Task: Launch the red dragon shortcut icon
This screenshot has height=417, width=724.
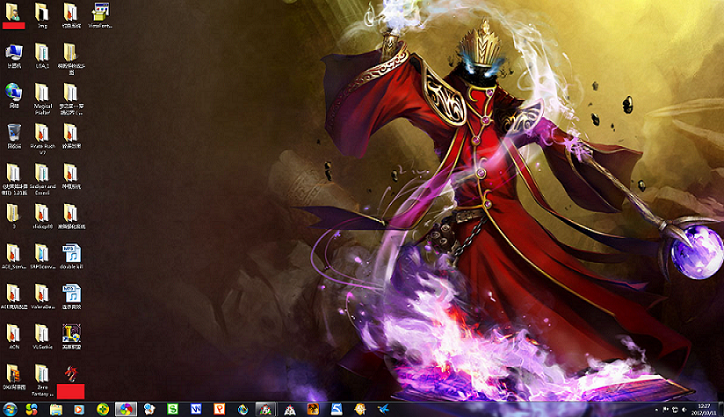Action: coord(71,381)
